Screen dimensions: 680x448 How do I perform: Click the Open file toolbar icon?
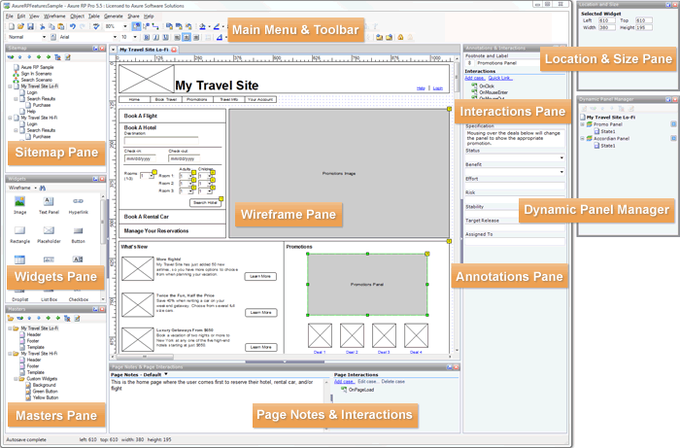(x=20, y=26)
